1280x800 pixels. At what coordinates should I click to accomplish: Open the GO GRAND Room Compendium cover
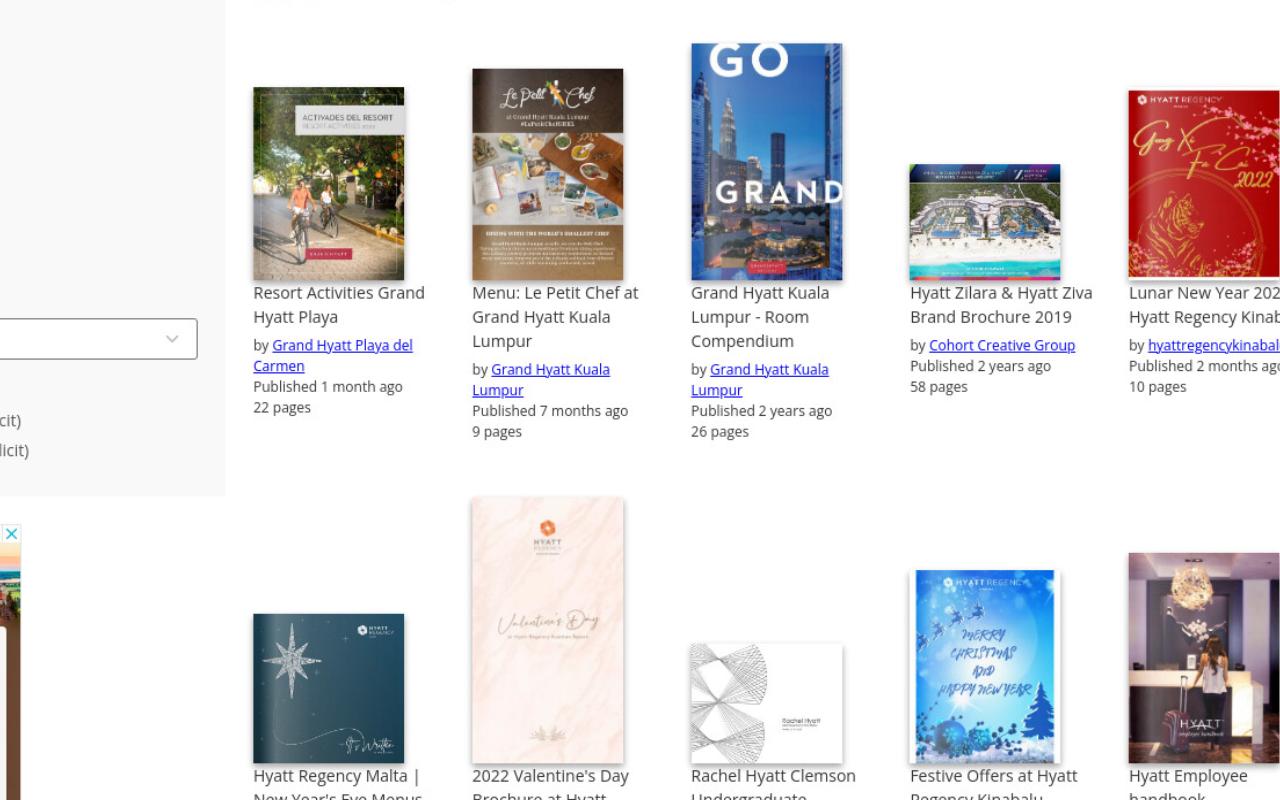click(766, 161)
